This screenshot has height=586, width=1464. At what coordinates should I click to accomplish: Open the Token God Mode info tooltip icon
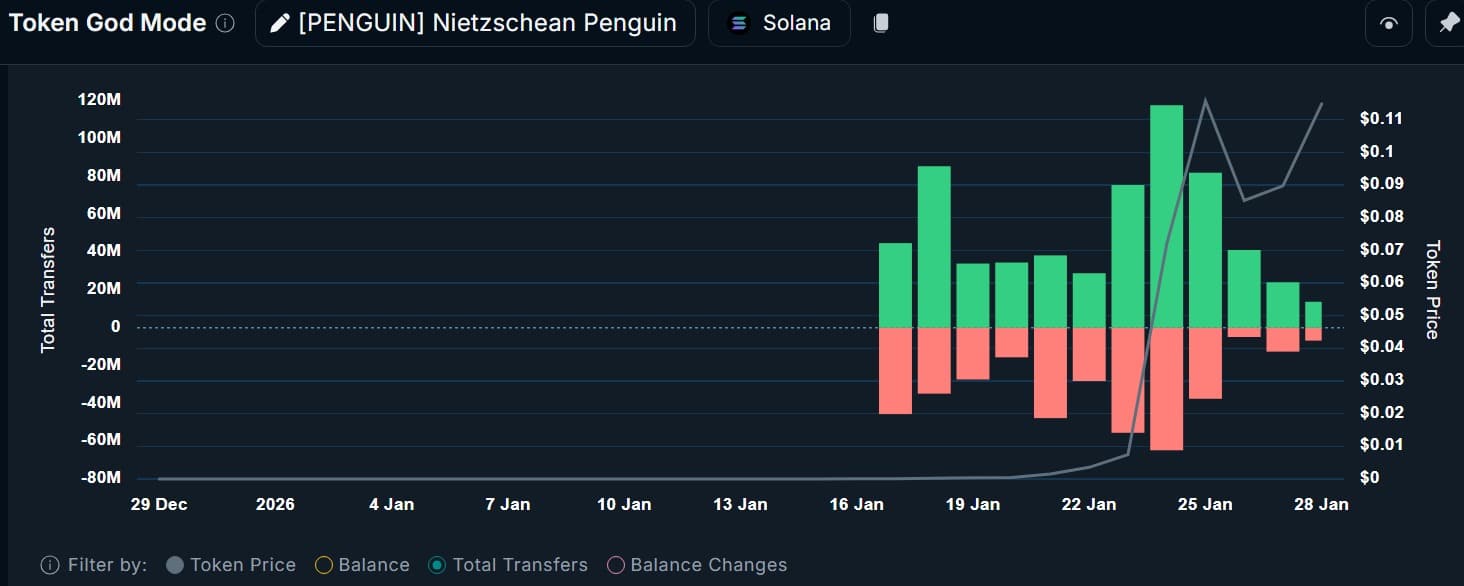click(x=225, y=22)
